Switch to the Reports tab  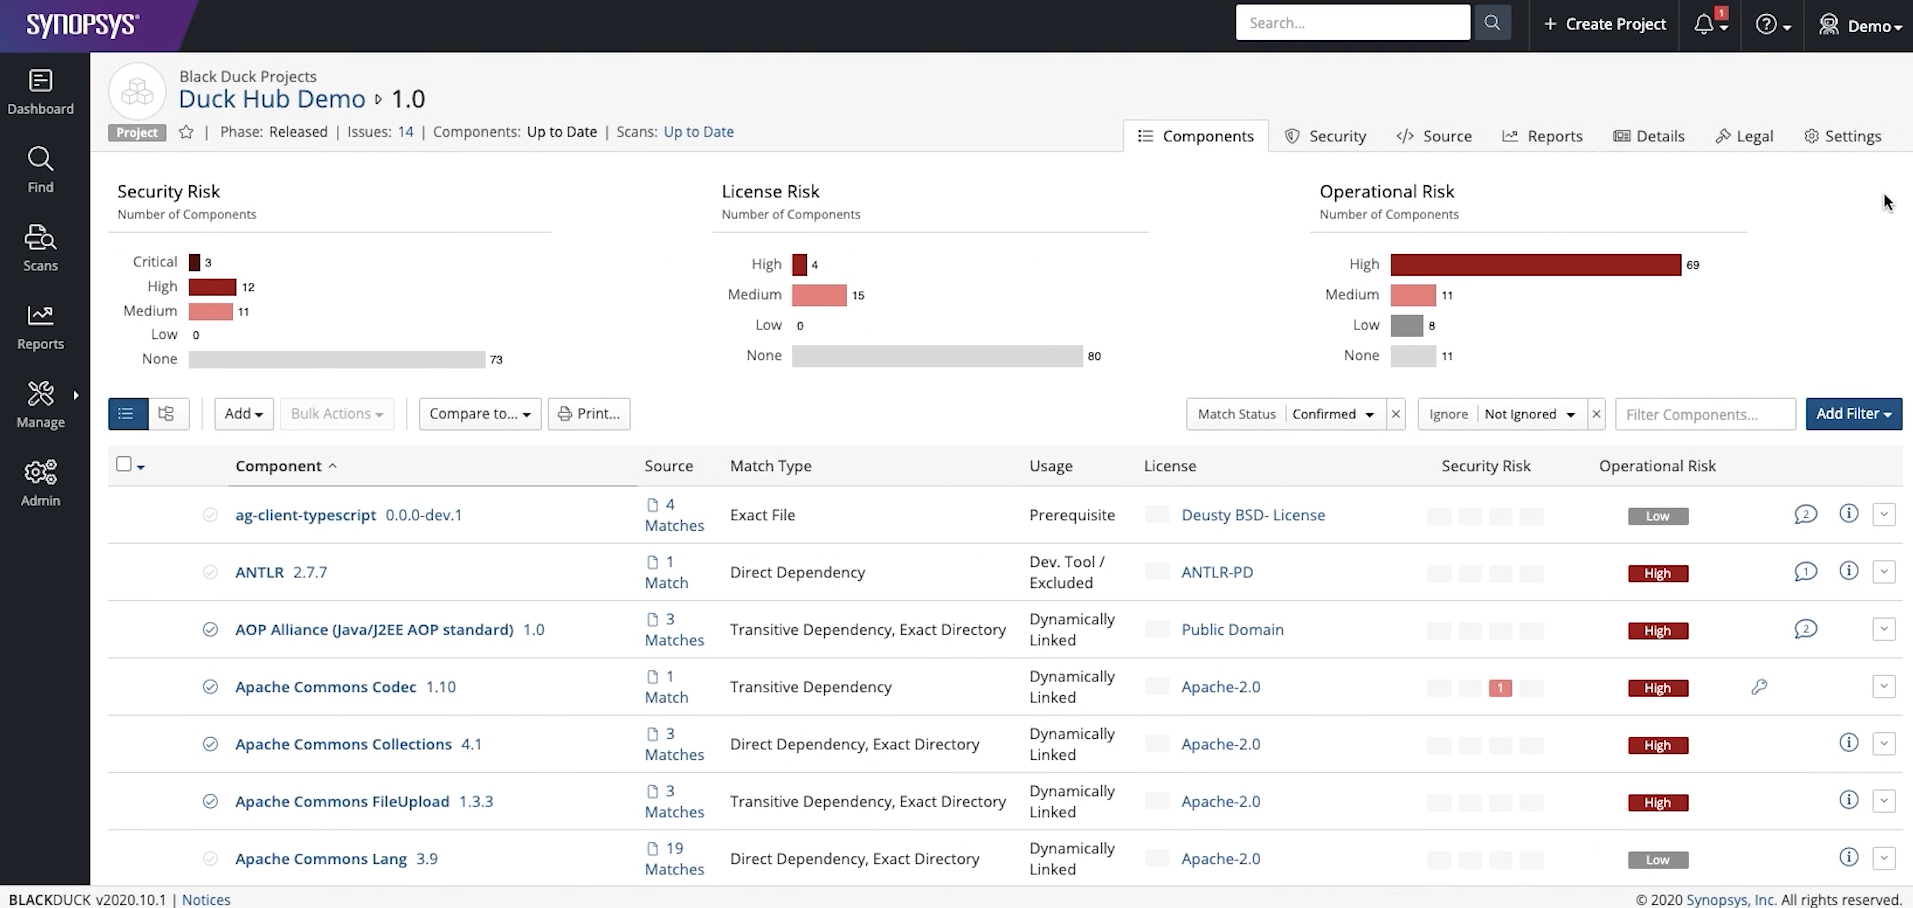1542,136
